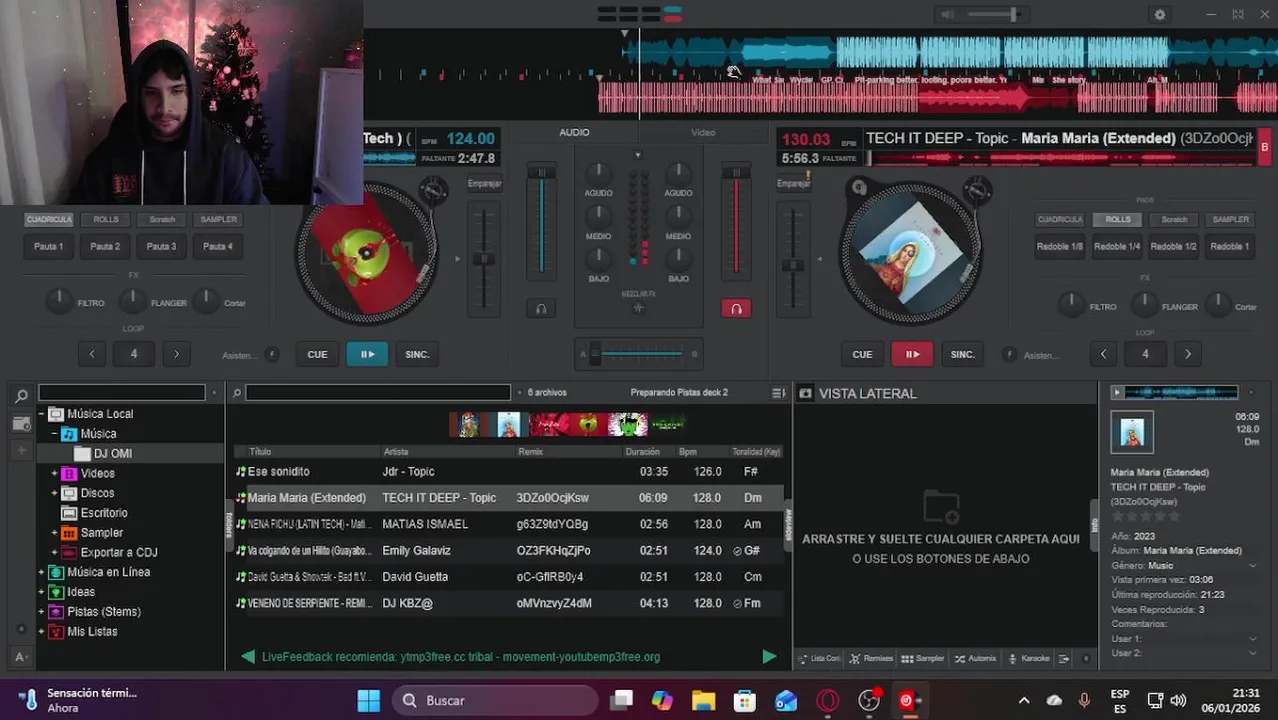The height and width of the screenshot is (720, 1278).
Task: Click the microphone icon in system tray
Action: click(x=1084, y=700)
